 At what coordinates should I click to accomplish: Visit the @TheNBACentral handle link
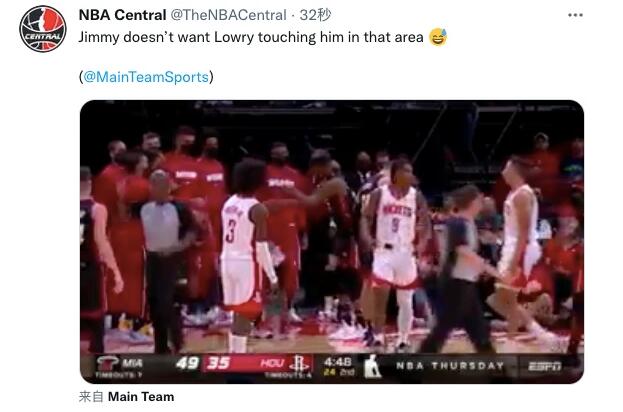click(x=228, y=15)
